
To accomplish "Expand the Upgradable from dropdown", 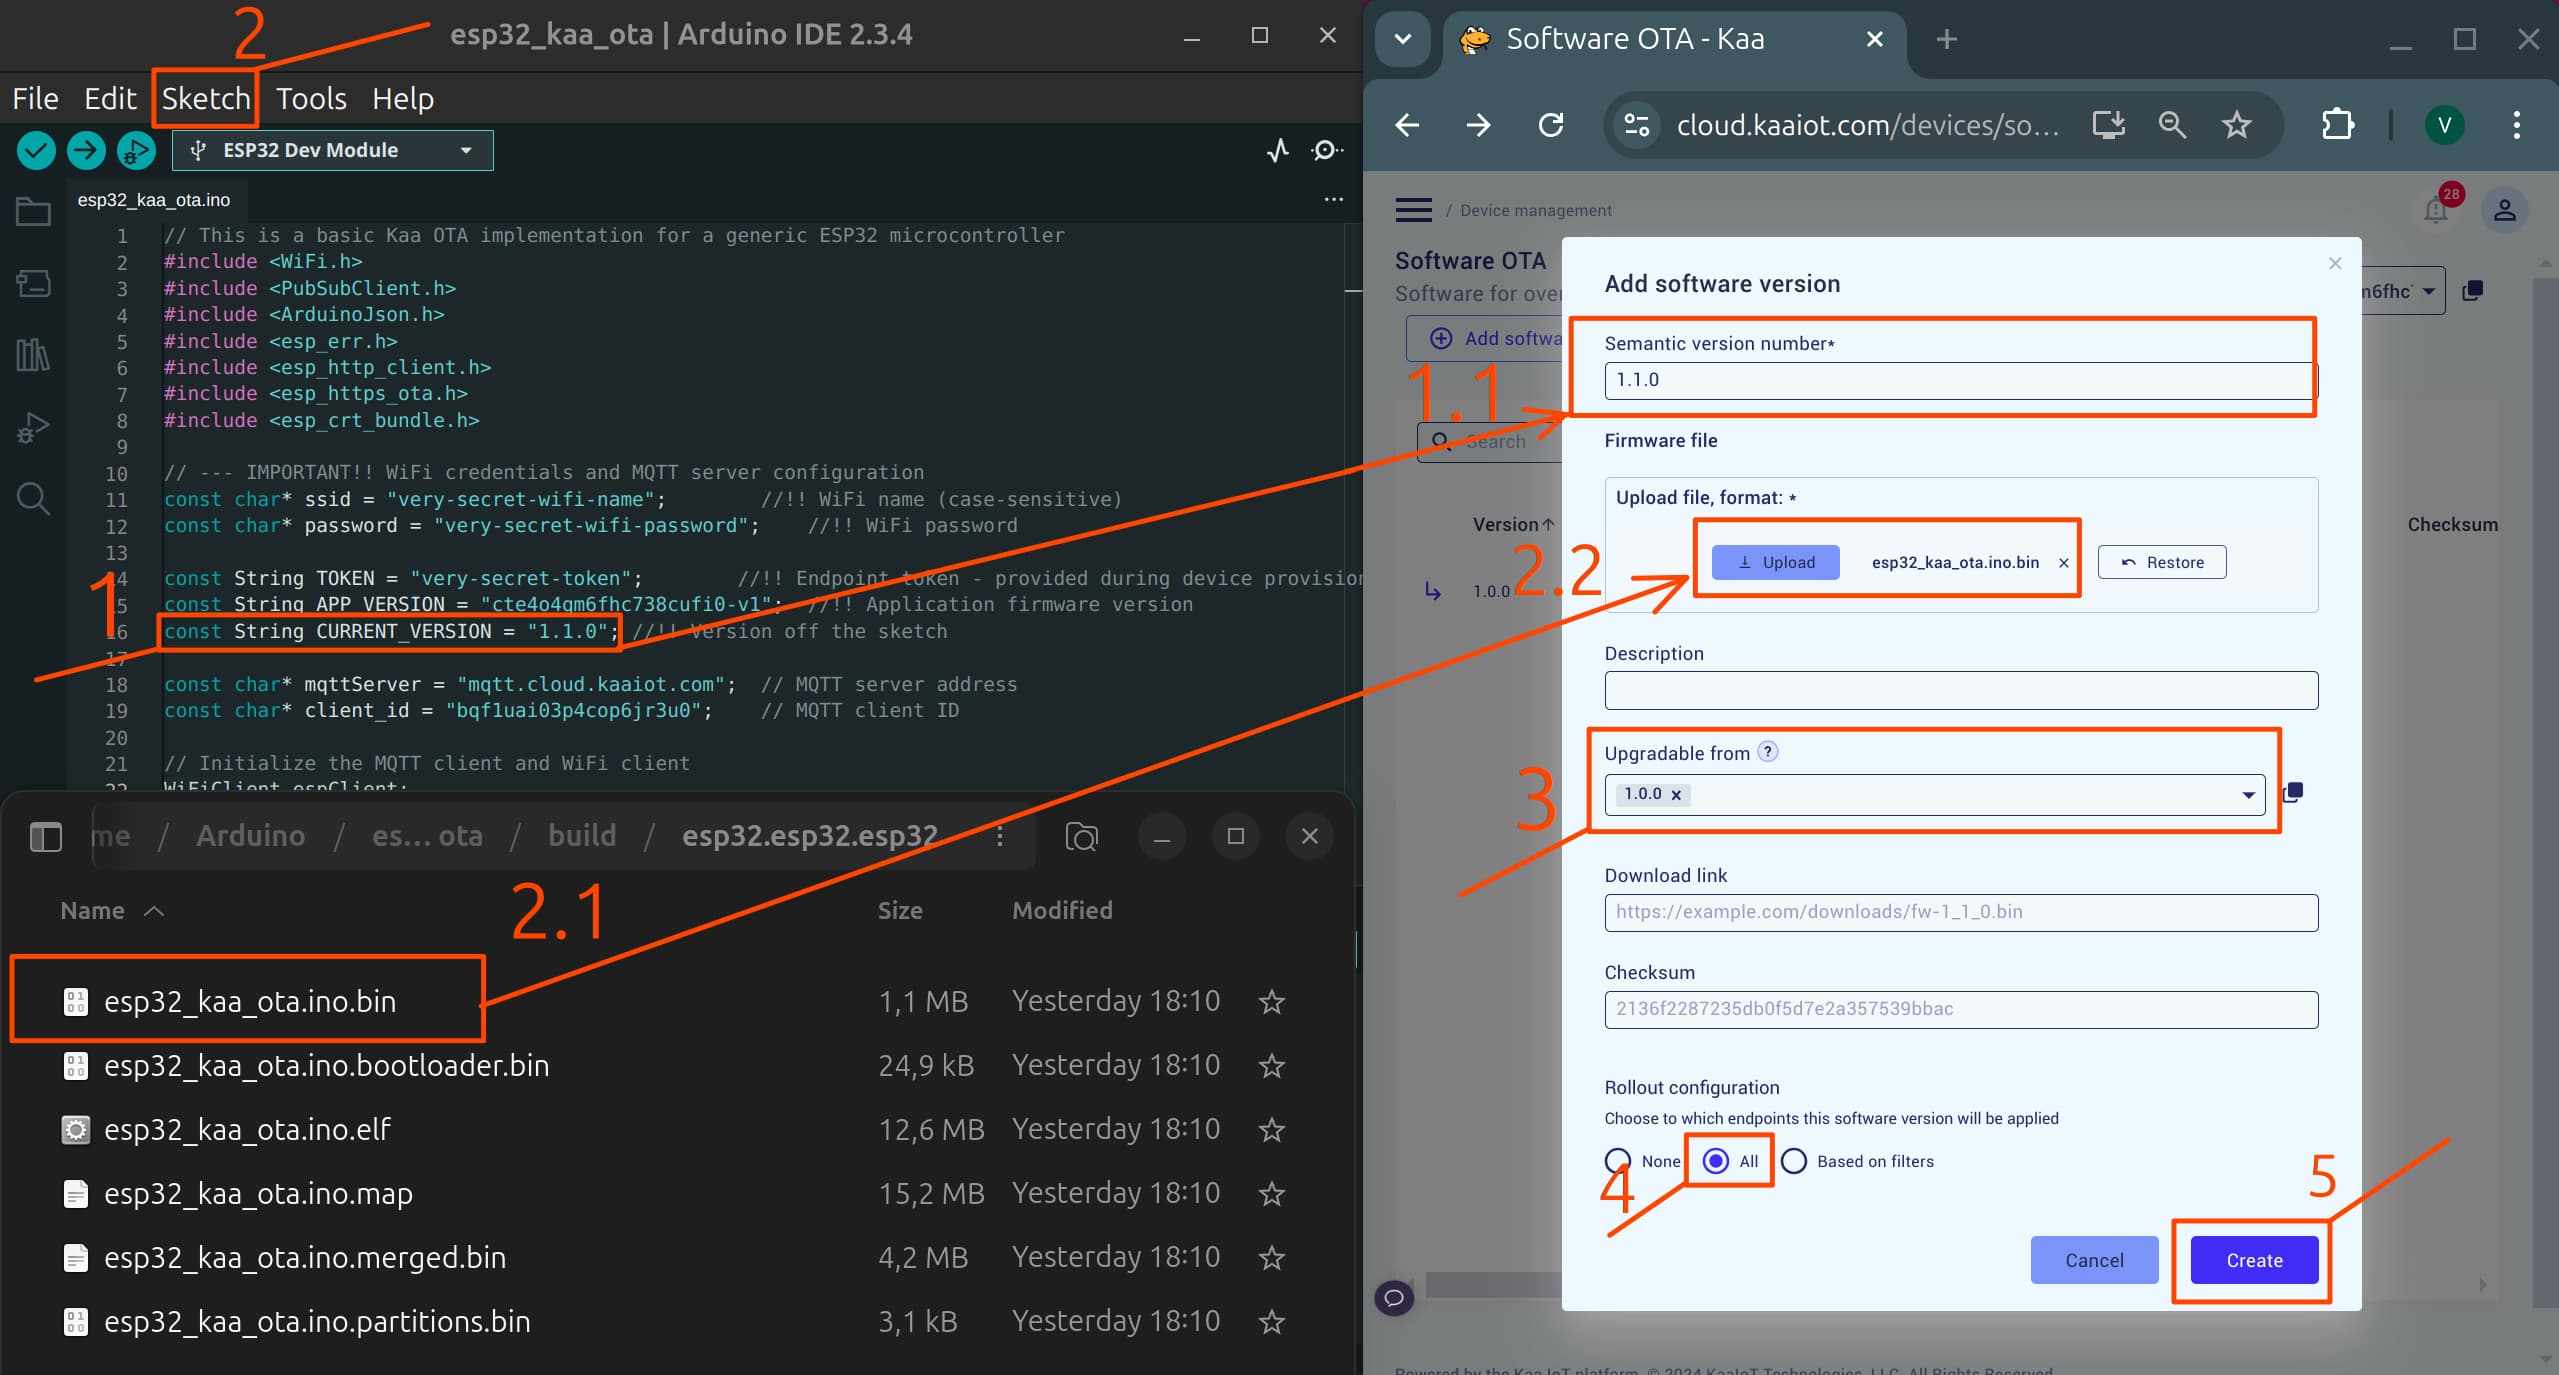I will coord(2248,795).
